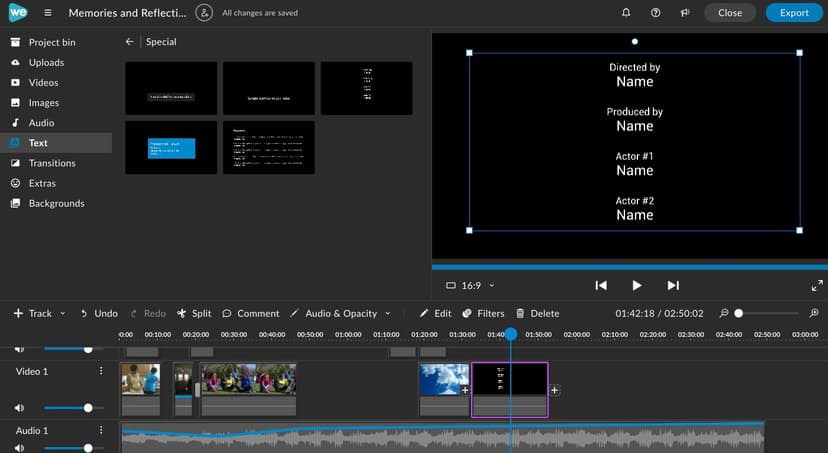Open the help question mark icon

(655, 13)
